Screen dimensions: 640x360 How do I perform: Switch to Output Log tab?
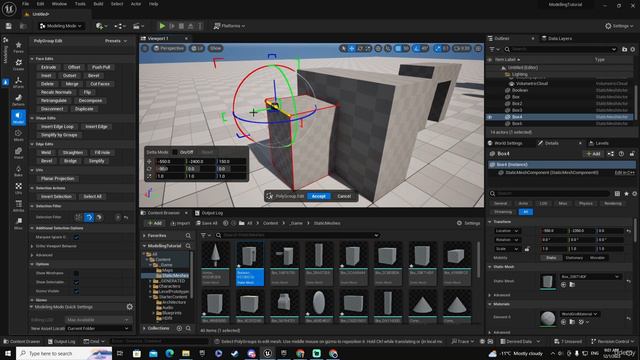coord(209,213)
